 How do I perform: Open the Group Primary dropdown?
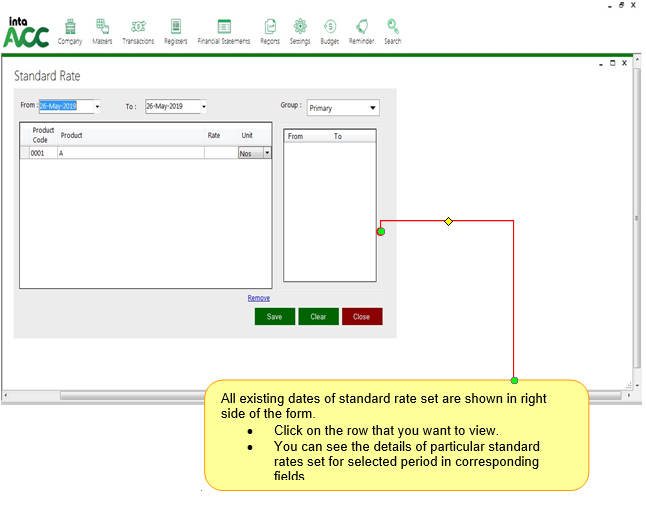pyautogui.click(x=373, y=108)
